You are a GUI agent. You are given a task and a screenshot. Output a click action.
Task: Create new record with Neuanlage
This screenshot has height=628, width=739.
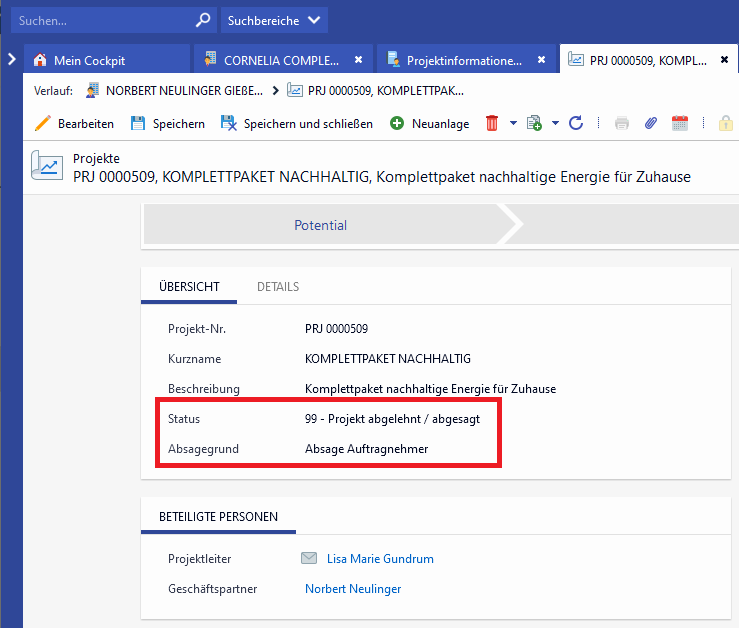click(x=429, y=124)
